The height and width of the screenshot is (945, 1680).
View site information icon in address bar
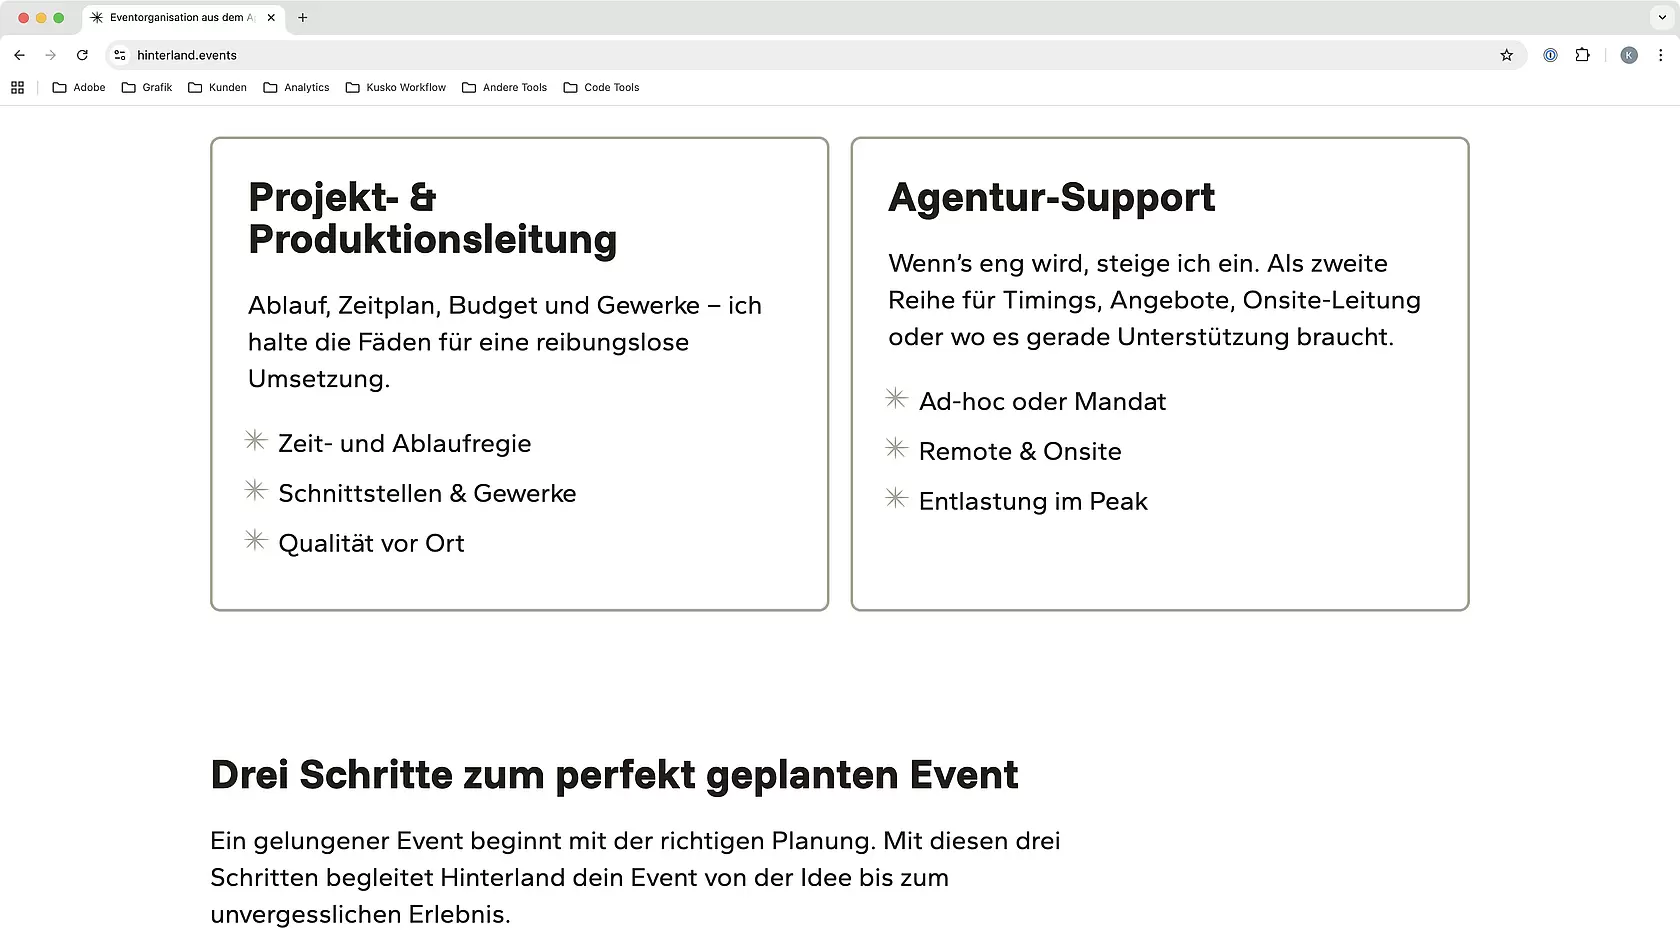point(120,55)
